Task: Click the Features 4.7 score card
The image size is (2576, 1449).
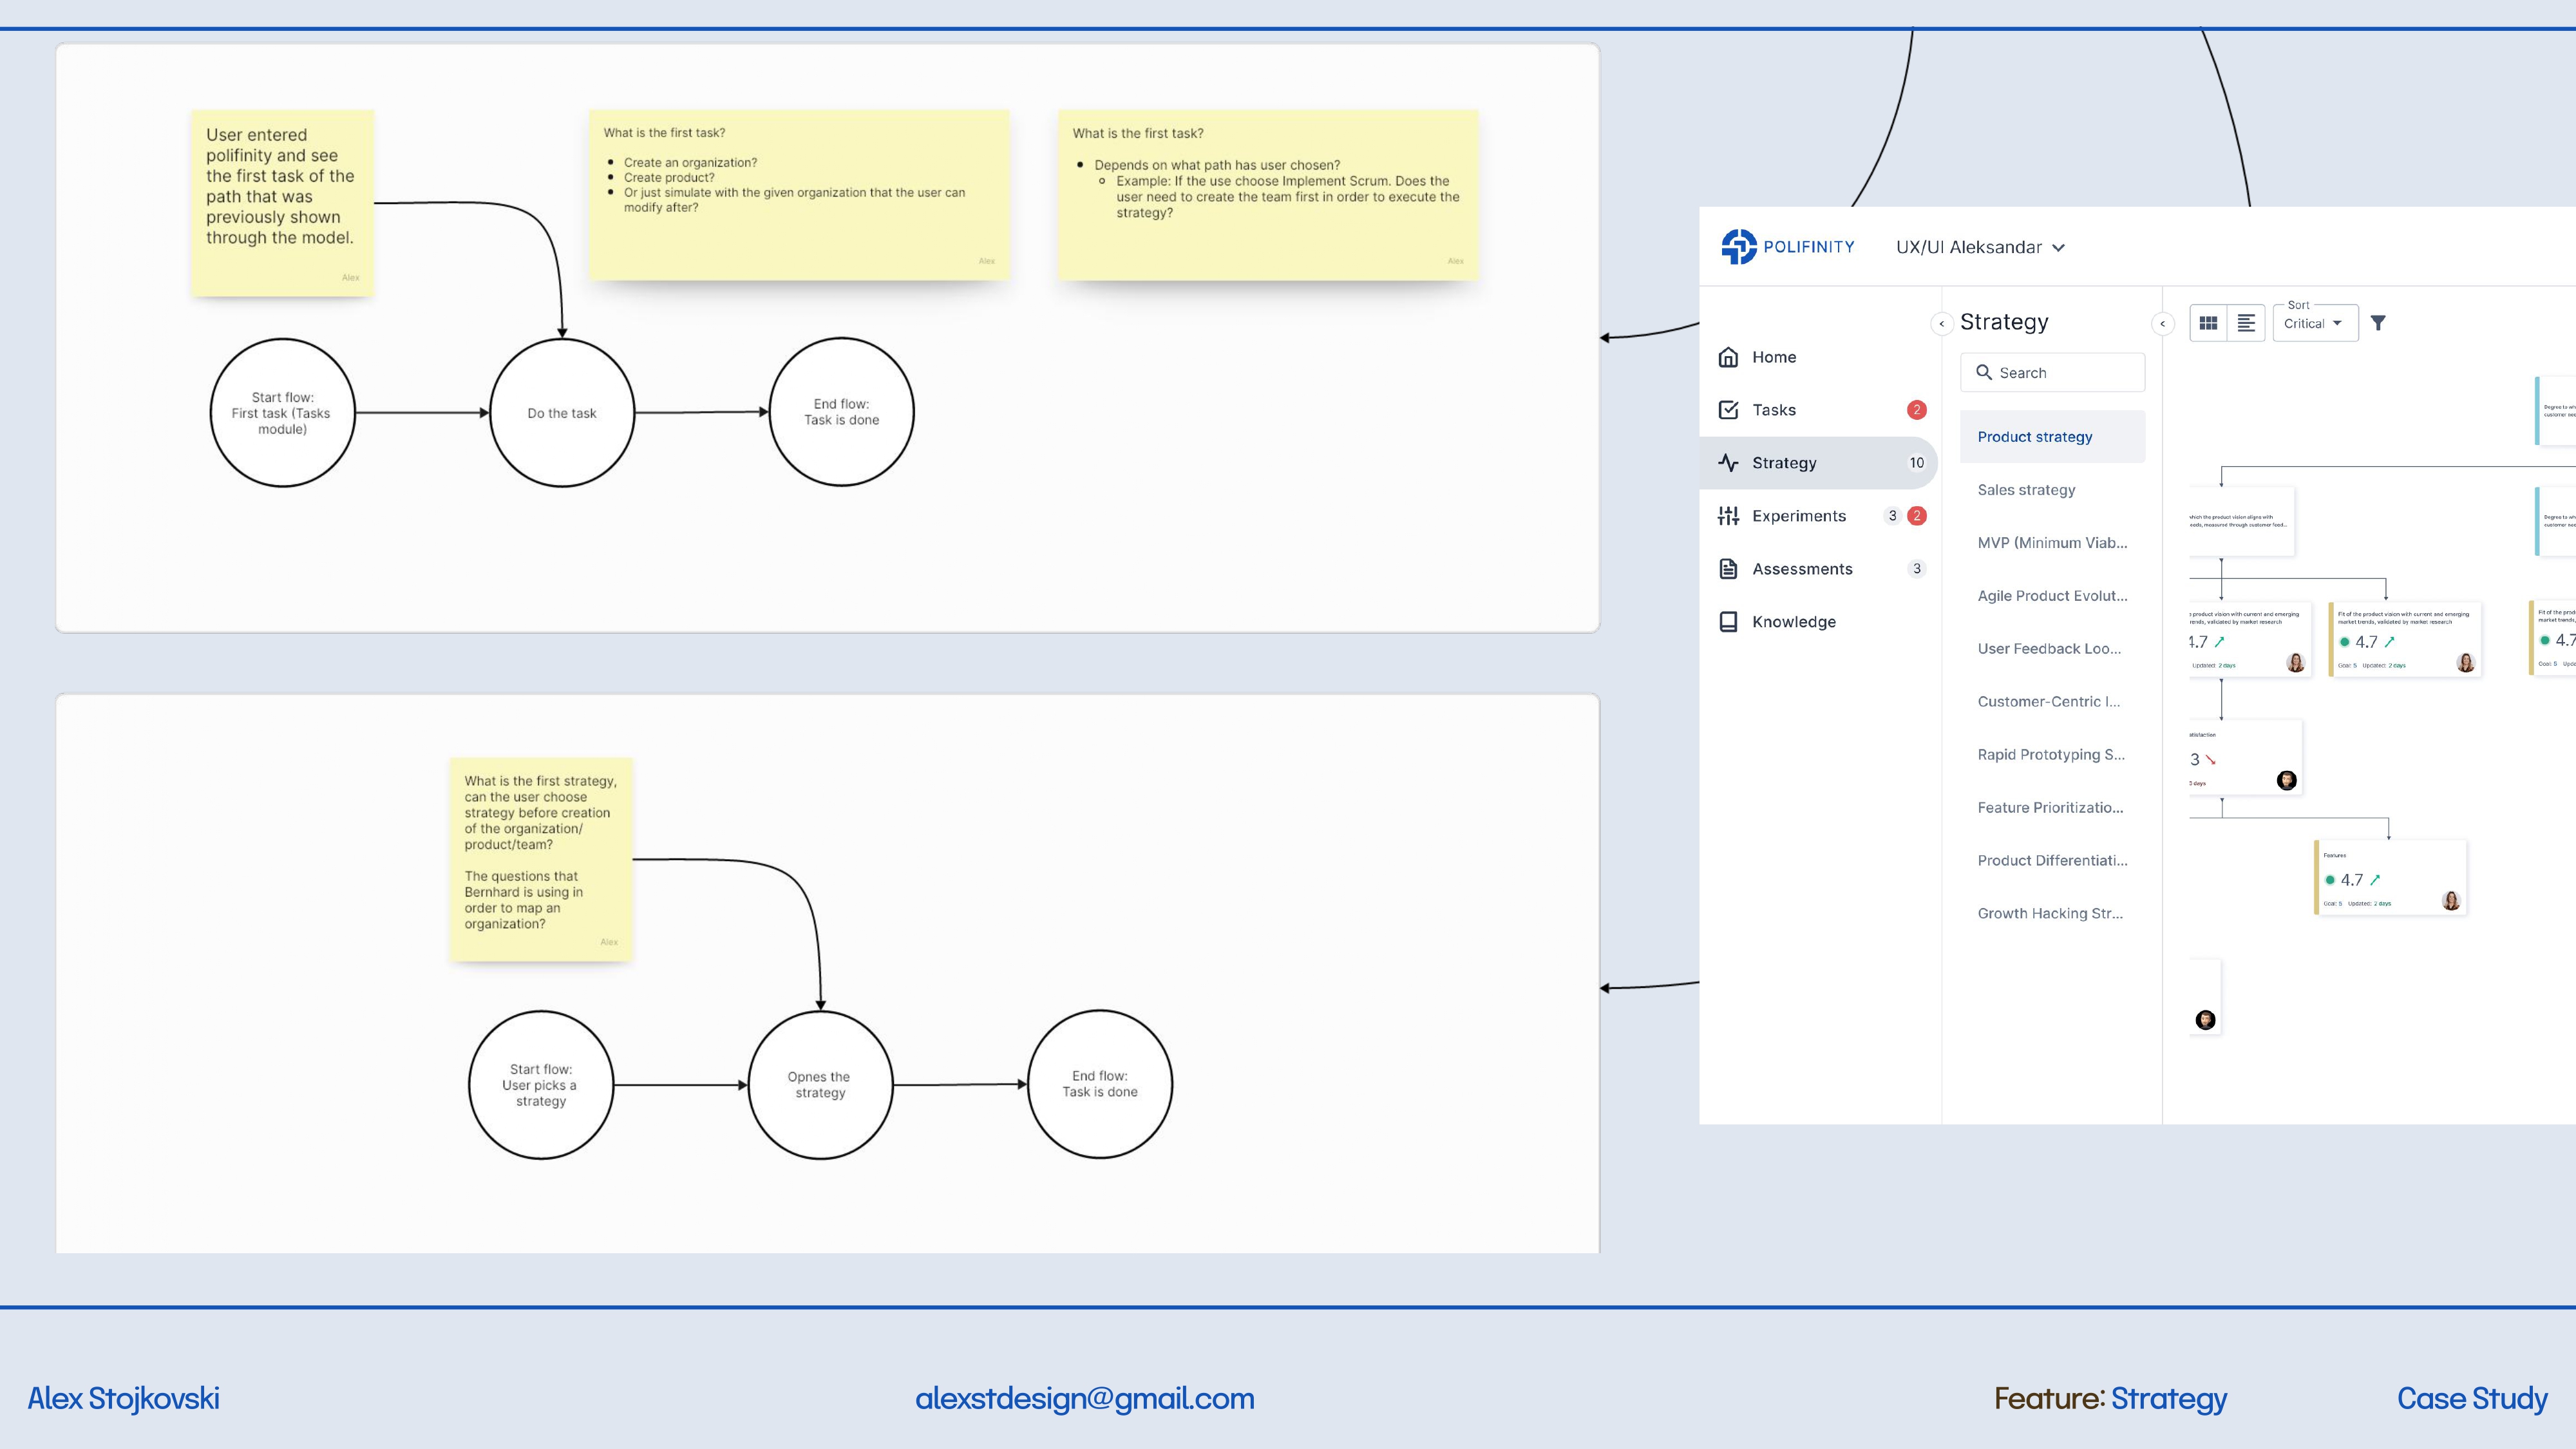Action: [x=2390, y=878]
